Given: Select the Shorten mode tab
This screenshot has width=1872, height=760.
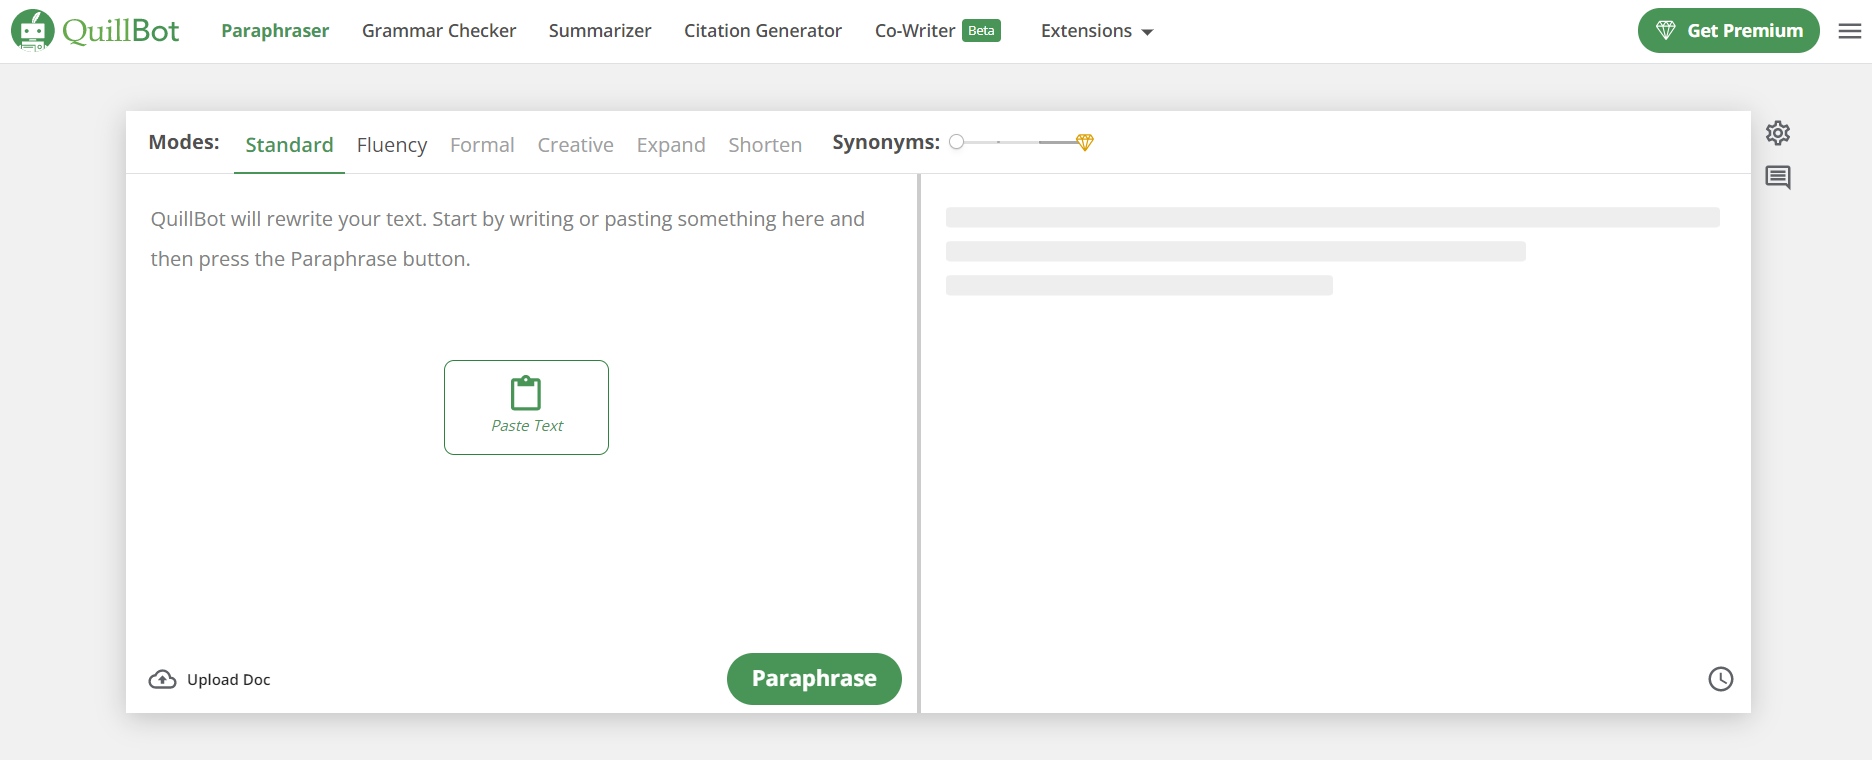Looking at the screenshot, I should click(x=765, y=145).
